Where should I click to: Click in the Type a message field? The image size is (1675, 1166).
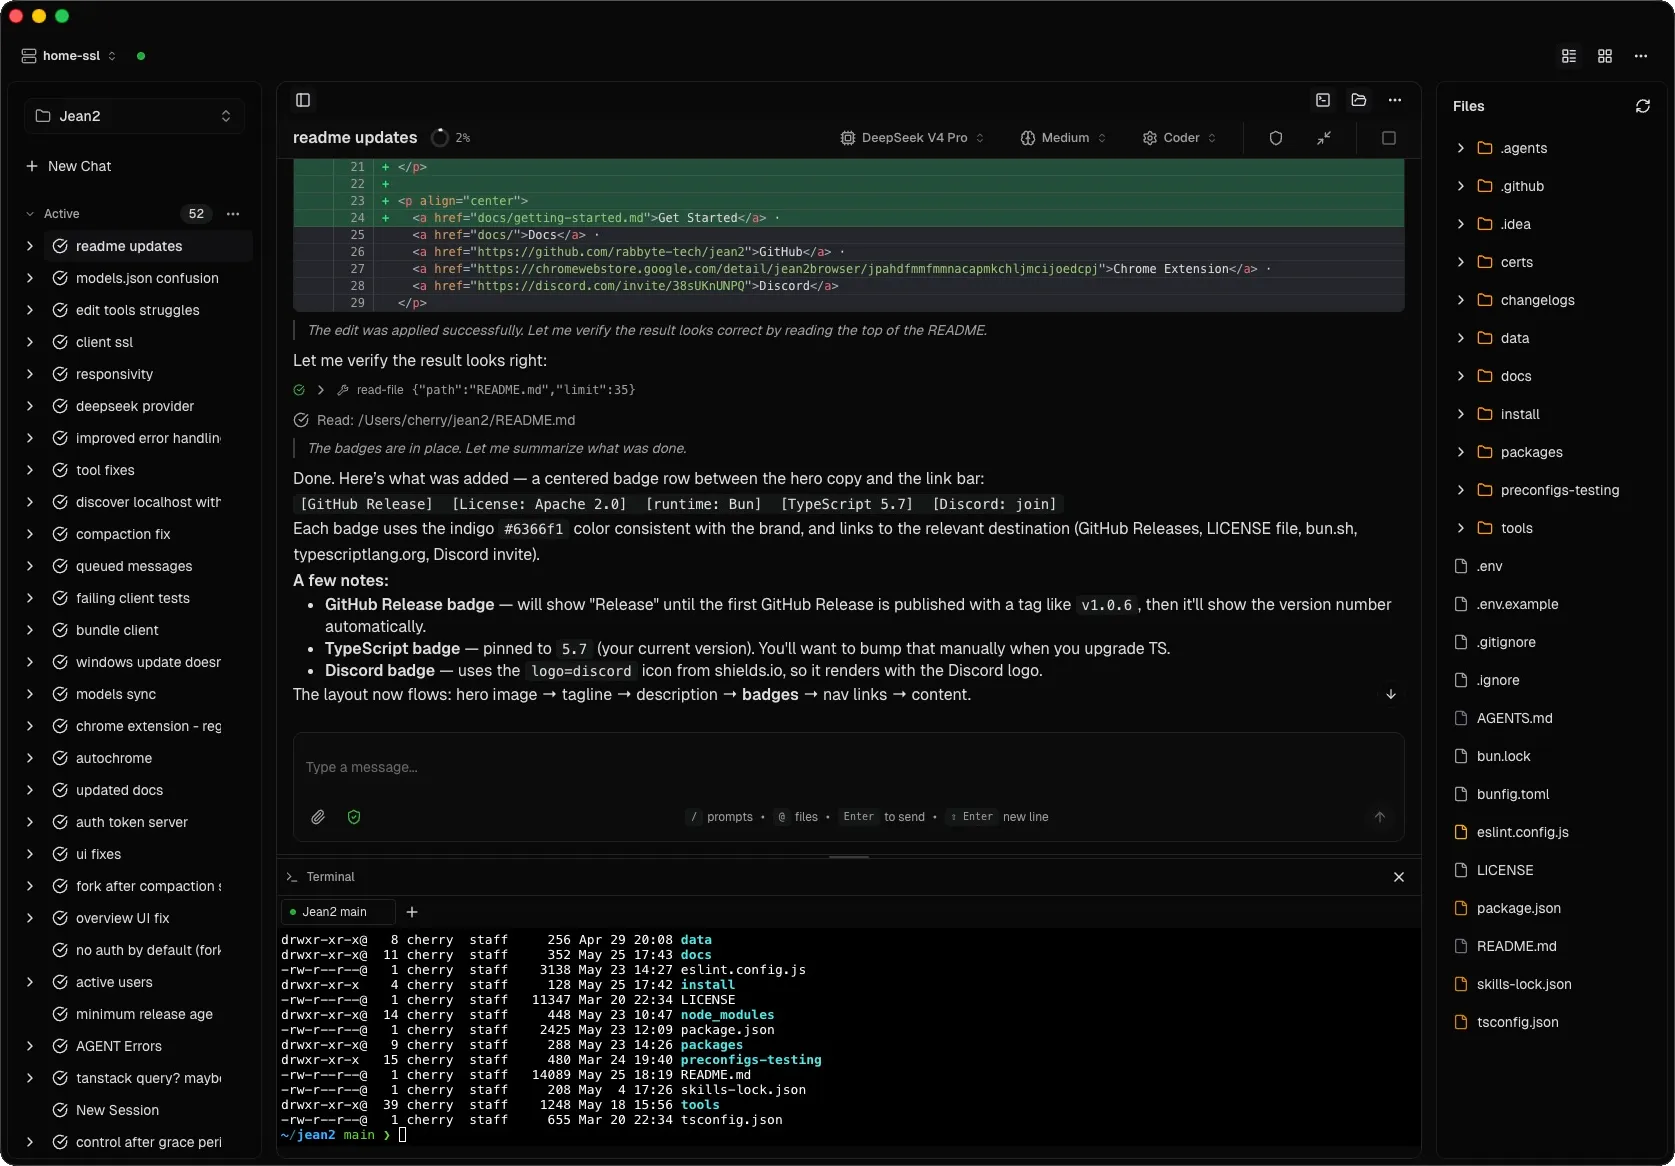[848, 767]
